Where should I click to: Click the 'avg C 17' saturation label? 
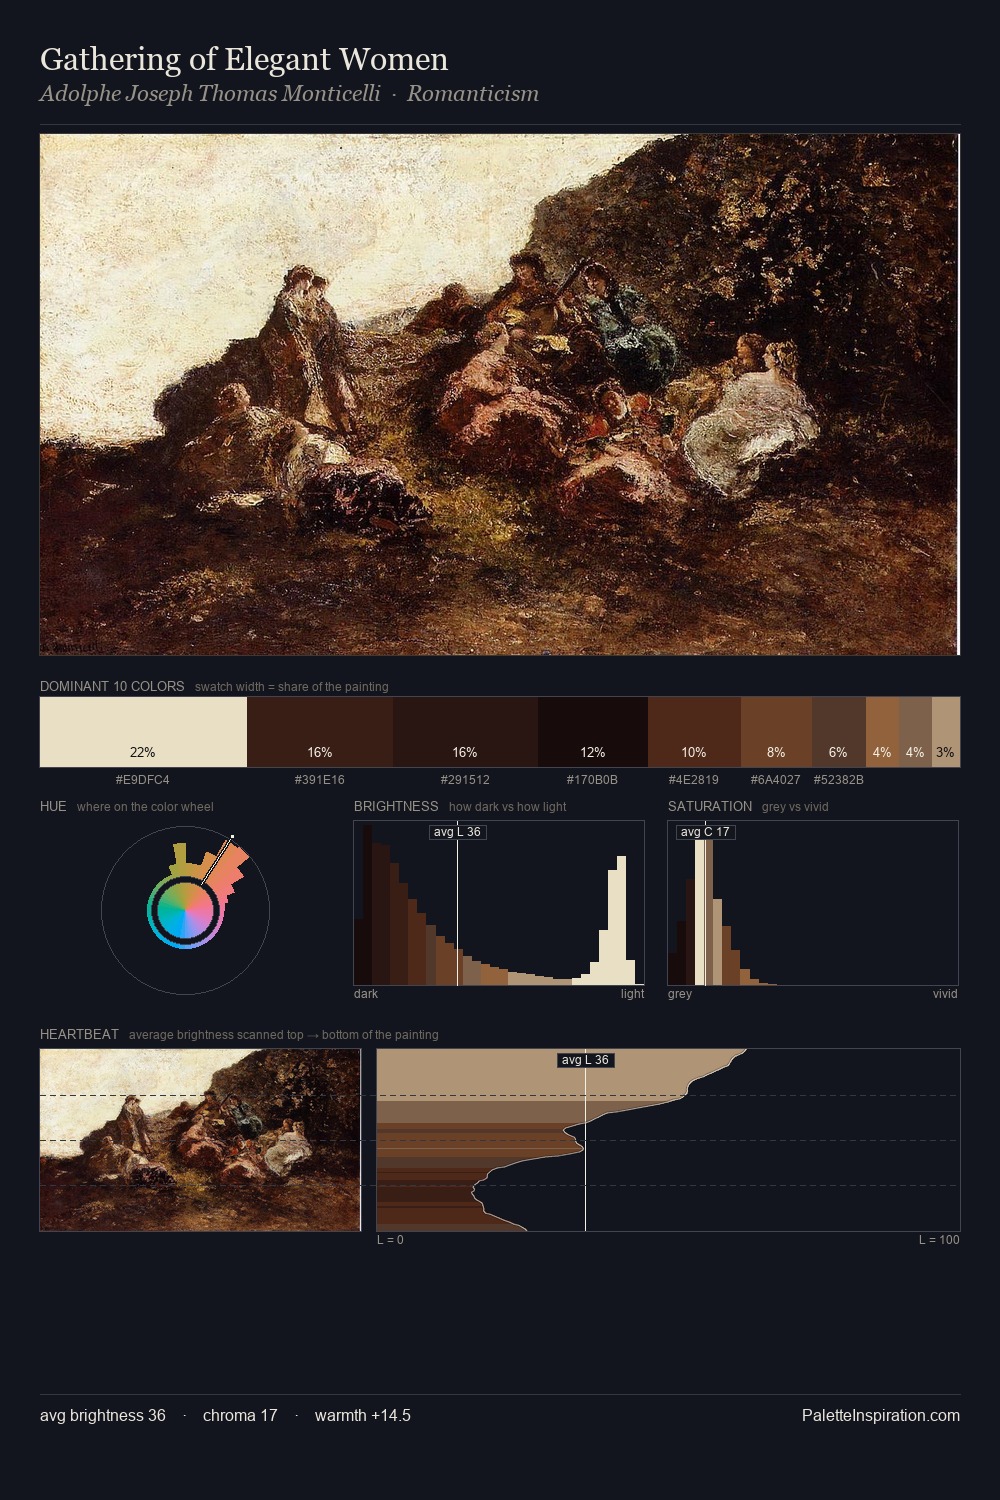[x=705, y=832]
